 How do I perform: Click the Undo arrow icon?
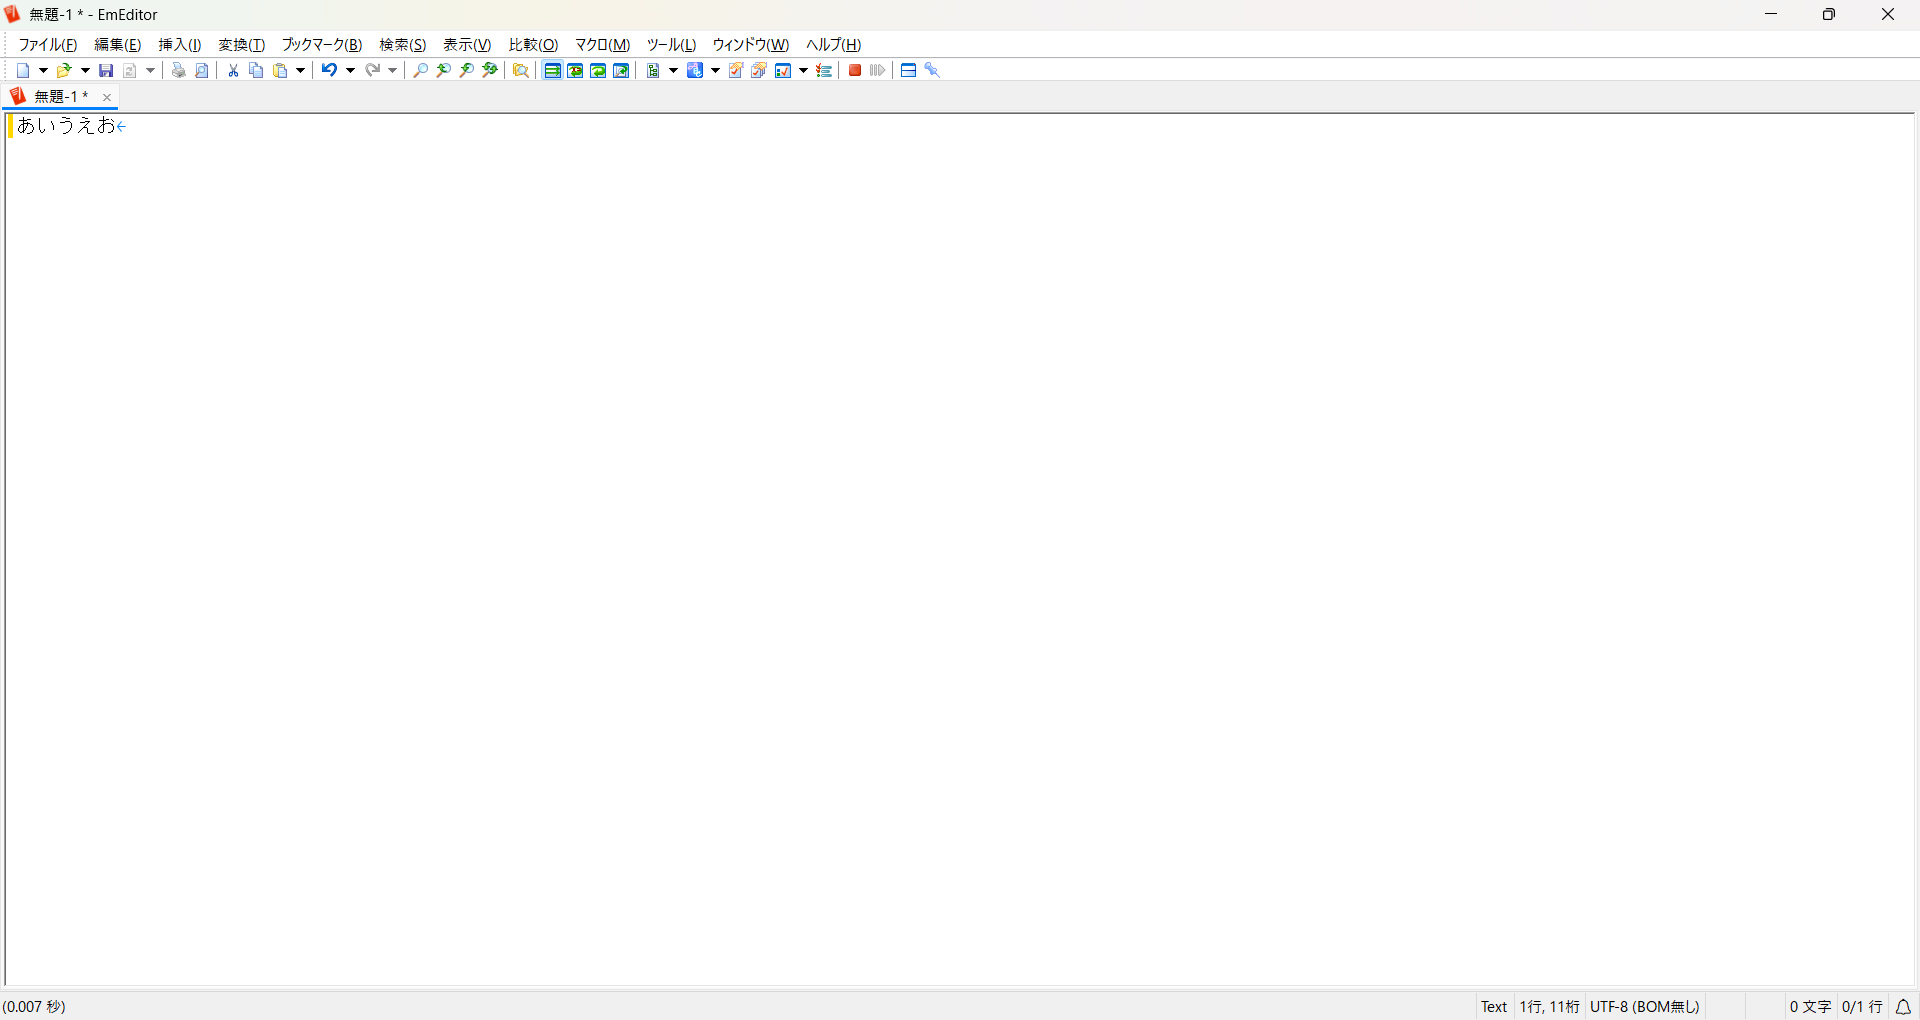(x=328, y=70)
